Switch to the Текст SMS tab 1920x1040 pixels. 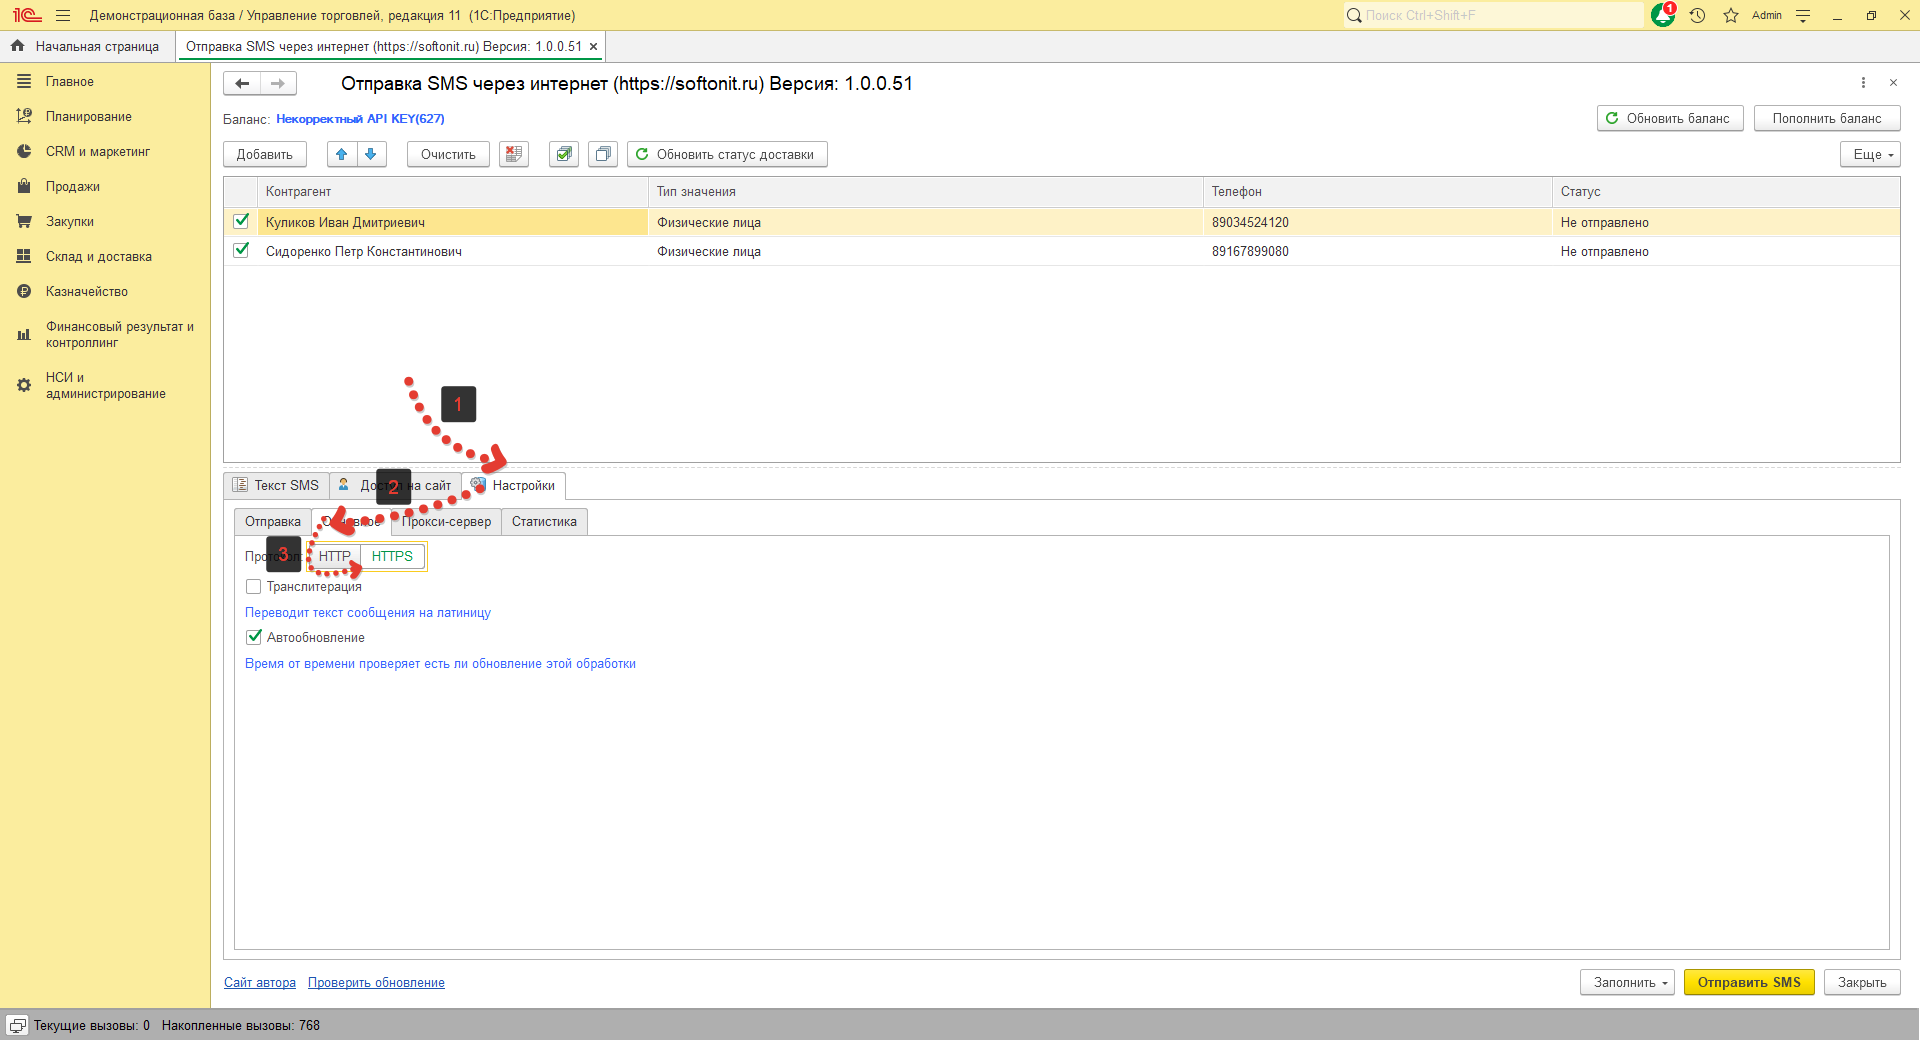coord(277,485)
